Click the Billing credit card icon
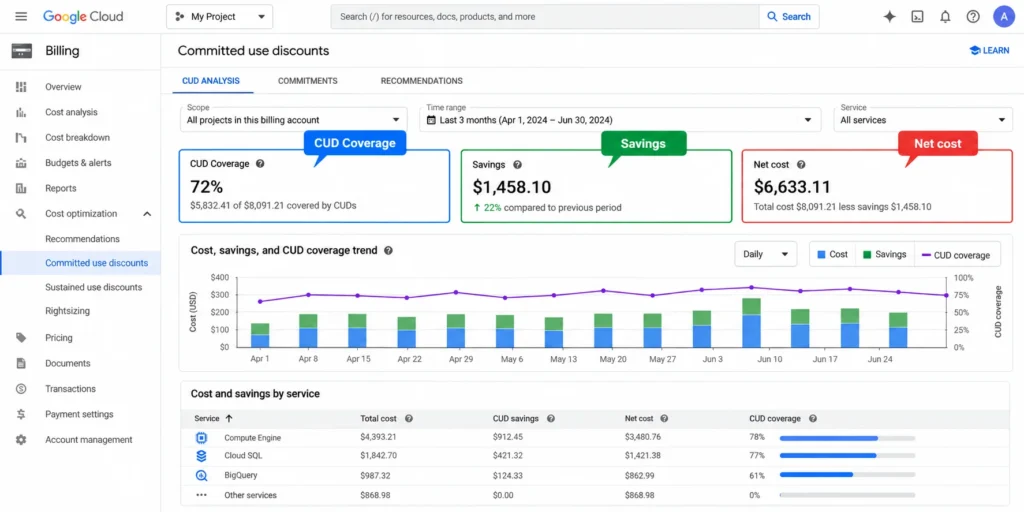The height and width of the screenshot is (512, 1024). [x=22, y=52]
